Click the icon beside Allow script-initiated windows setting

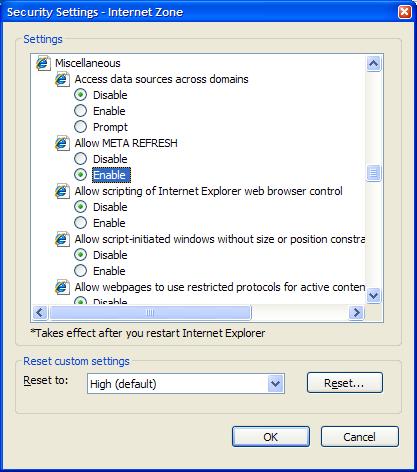(62, 239)
